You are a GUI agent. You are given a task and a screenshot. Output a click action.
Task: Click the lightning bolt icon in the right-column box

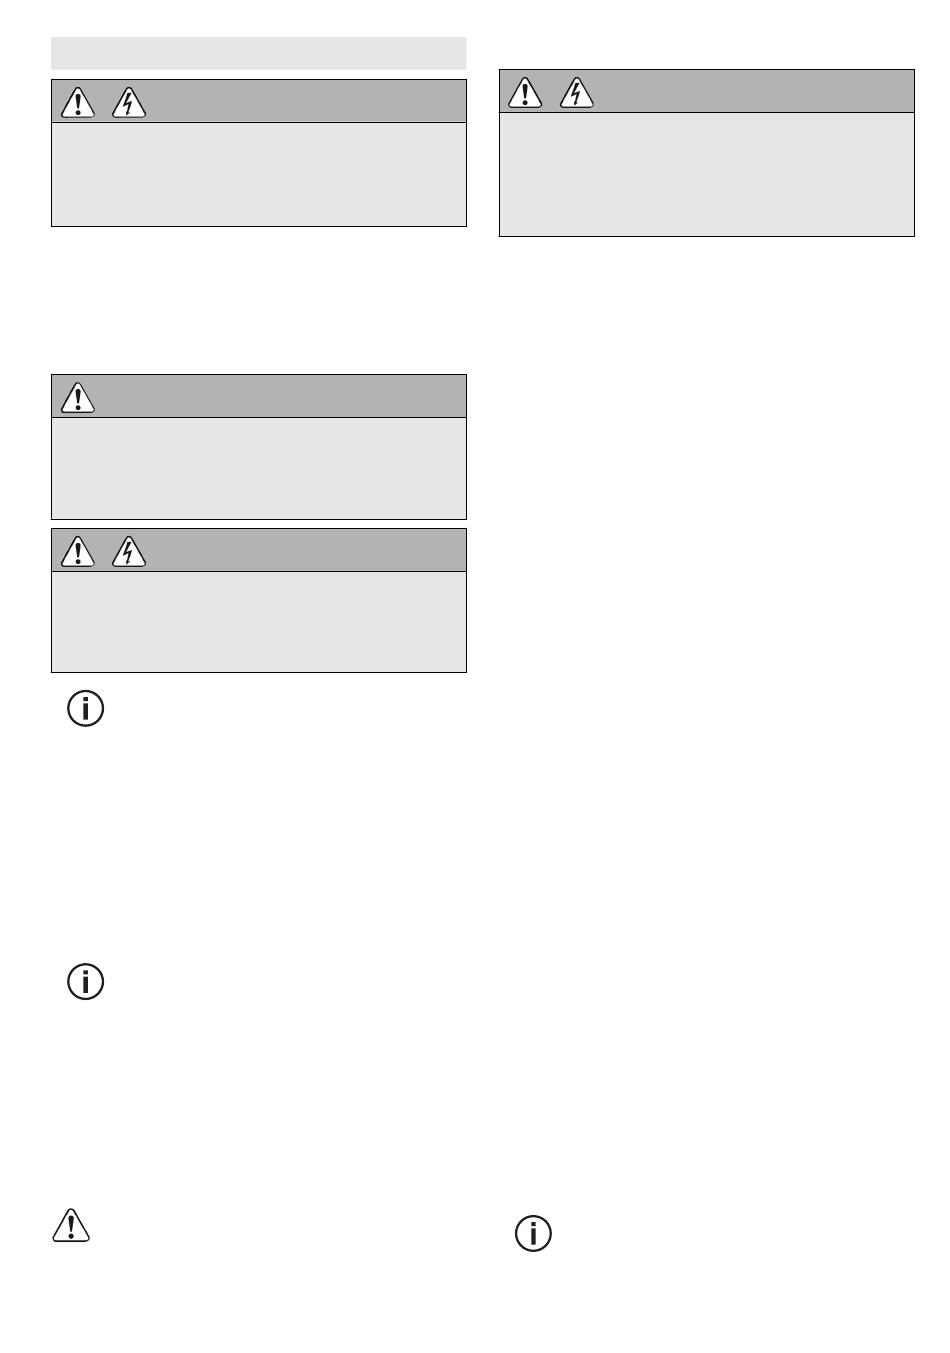click(x=576, y=92)
